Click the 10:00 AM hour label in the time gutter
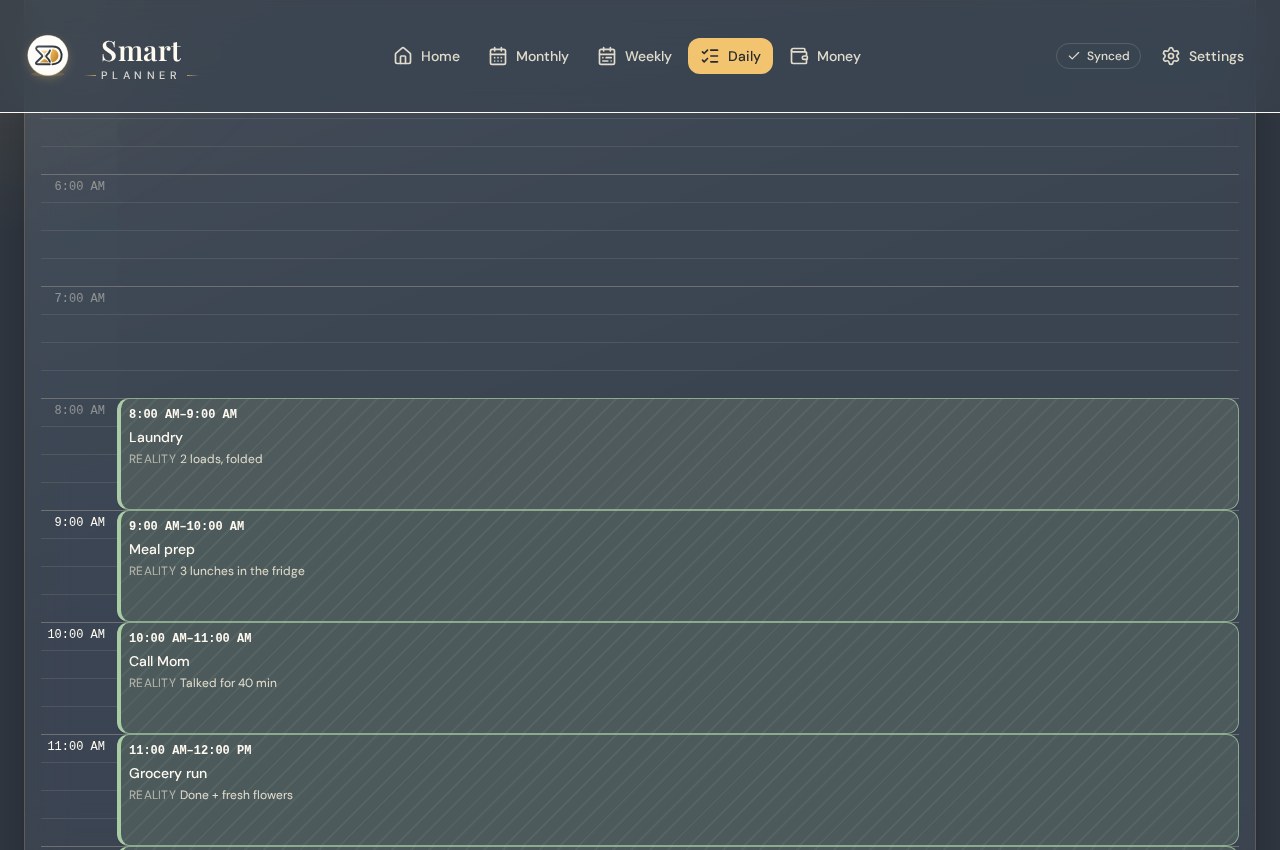The width and height of the screenshot is (1280, 850). click(76, 634)
